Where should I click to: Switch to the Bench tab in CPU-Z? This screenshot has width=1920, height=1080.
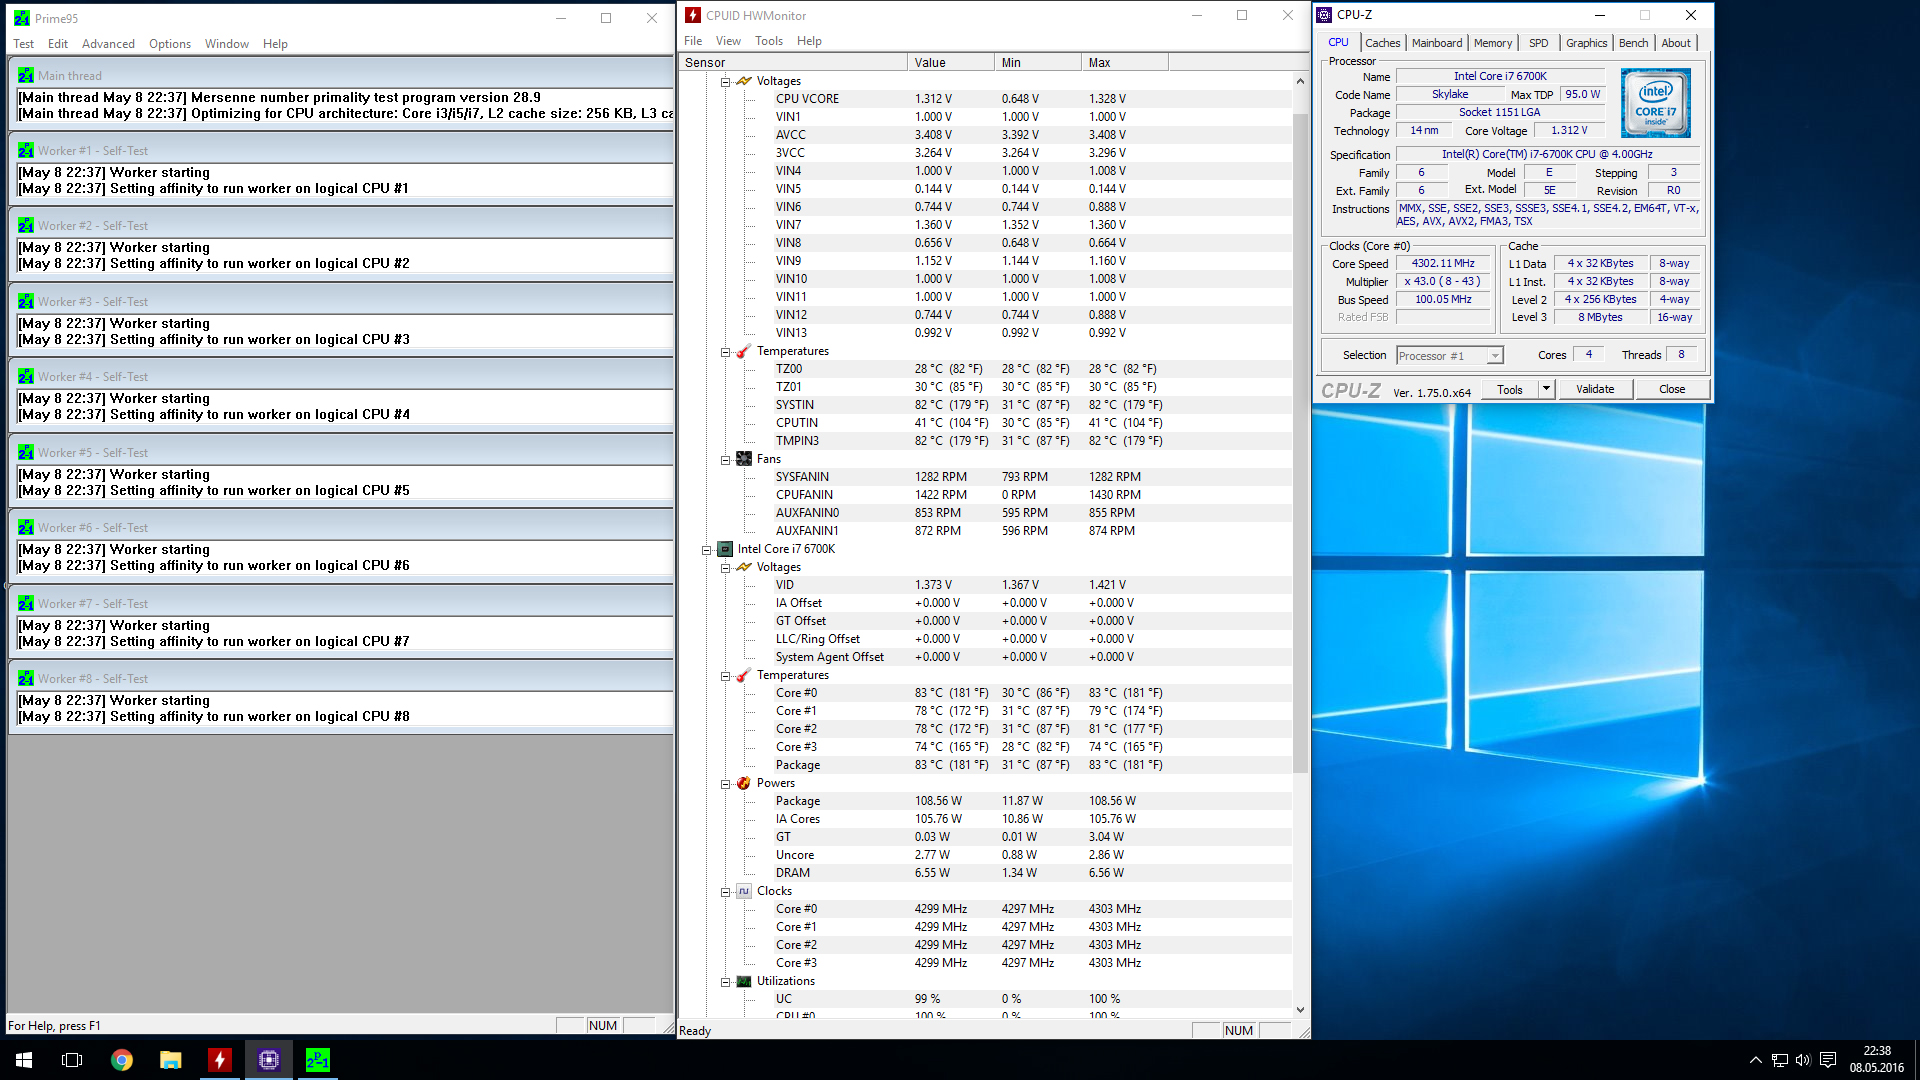(1633, 43)
